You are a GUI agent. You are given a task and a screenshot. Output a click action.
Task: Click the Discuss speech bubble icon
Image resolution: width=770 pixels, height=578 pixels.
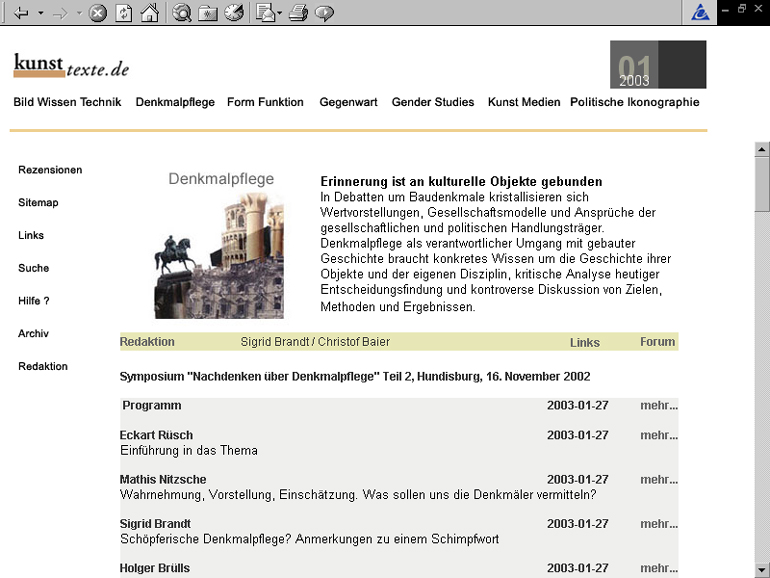[324, 13]
